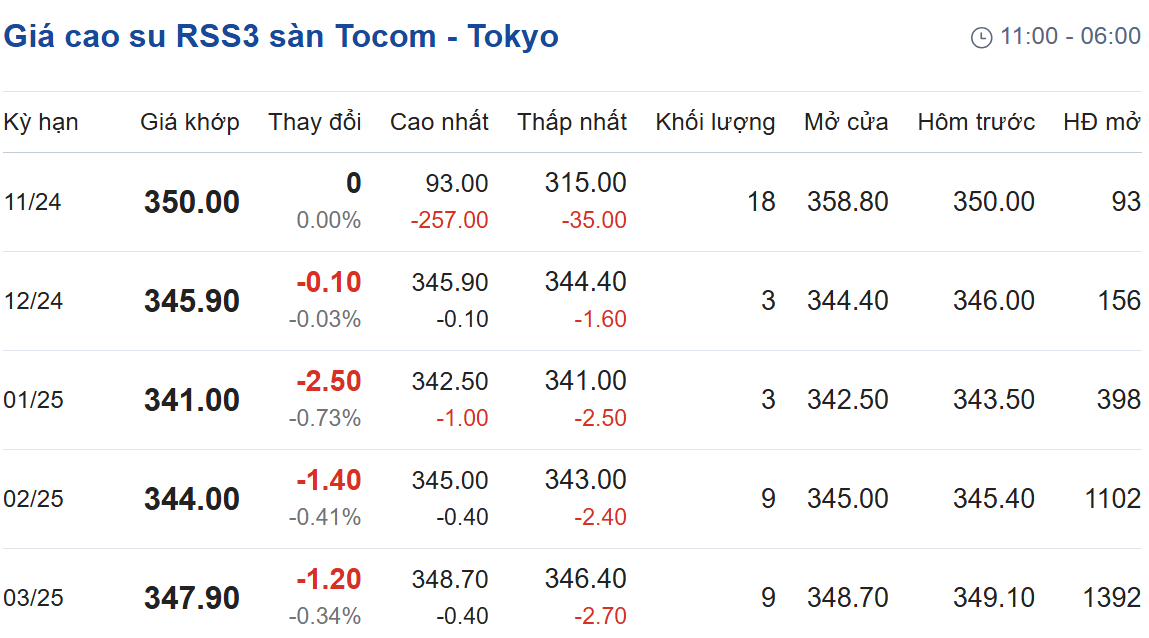Select the 01/25 contract term

(x=34, y=400)
